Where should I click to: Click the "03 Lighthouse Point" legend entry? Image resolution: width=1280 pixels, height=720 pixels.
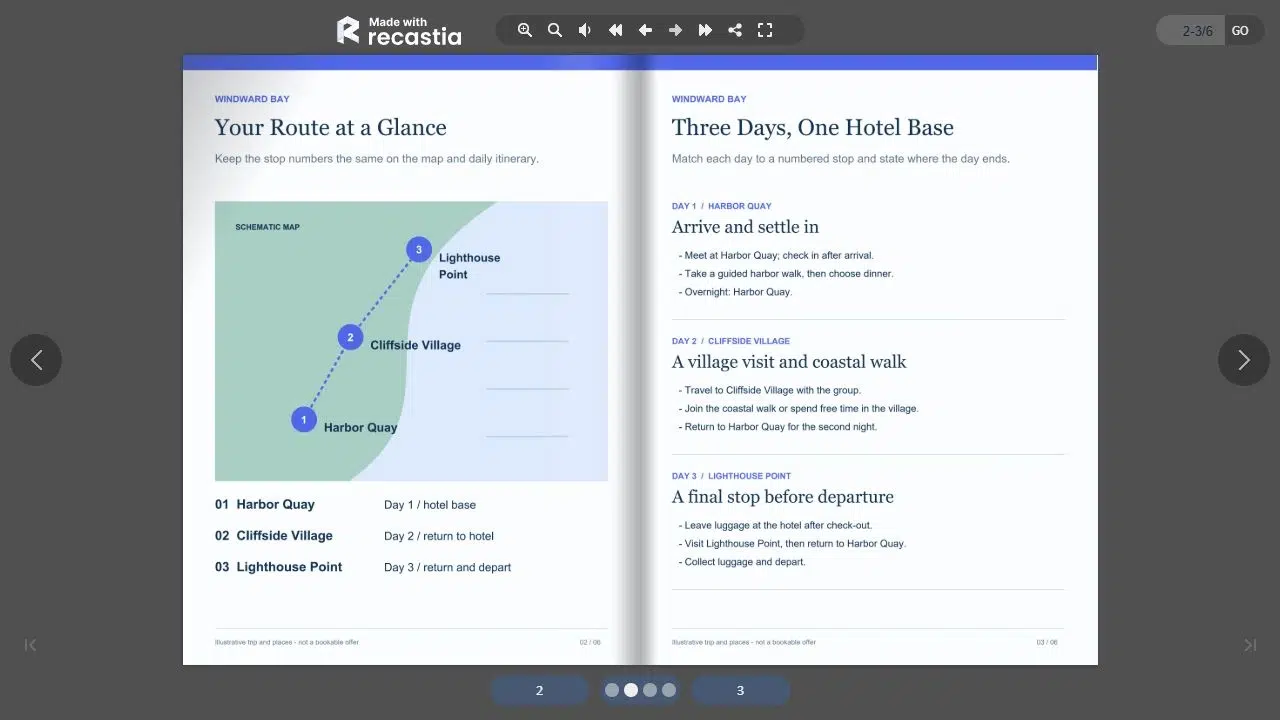click(279, 567)
